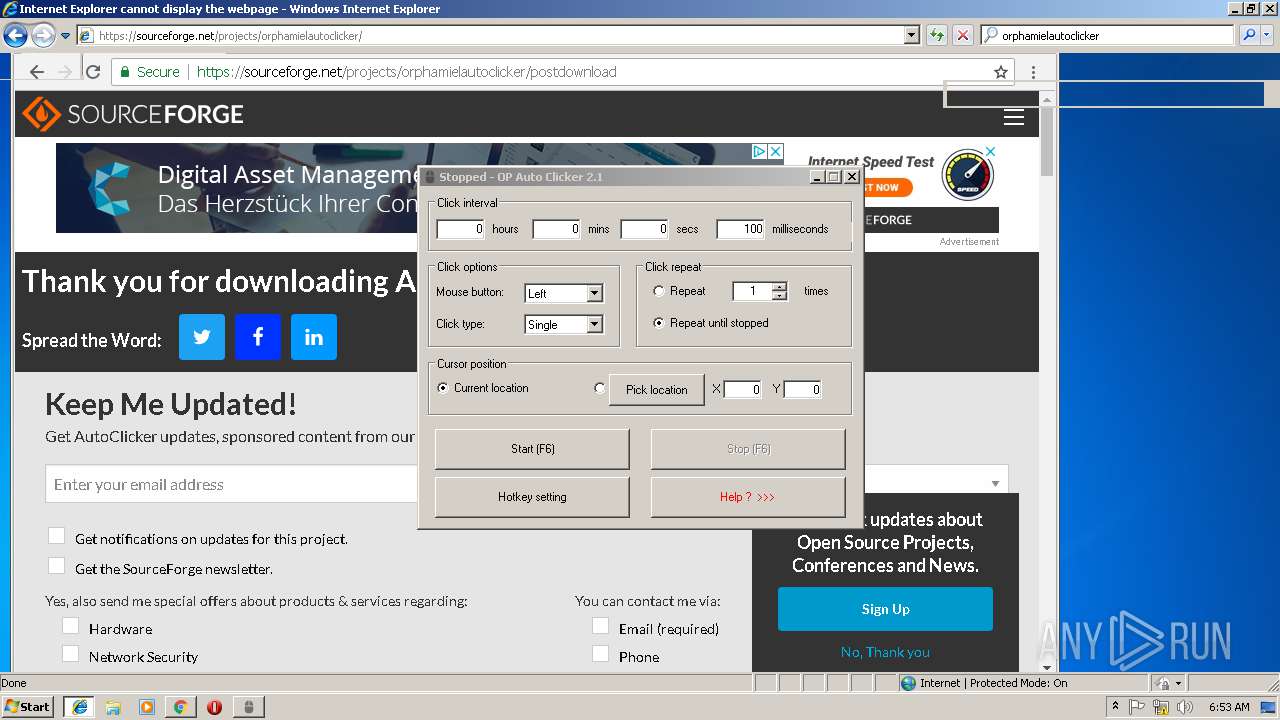
Task: Click the Internet Explorer forward arrow
Action: 43,36
